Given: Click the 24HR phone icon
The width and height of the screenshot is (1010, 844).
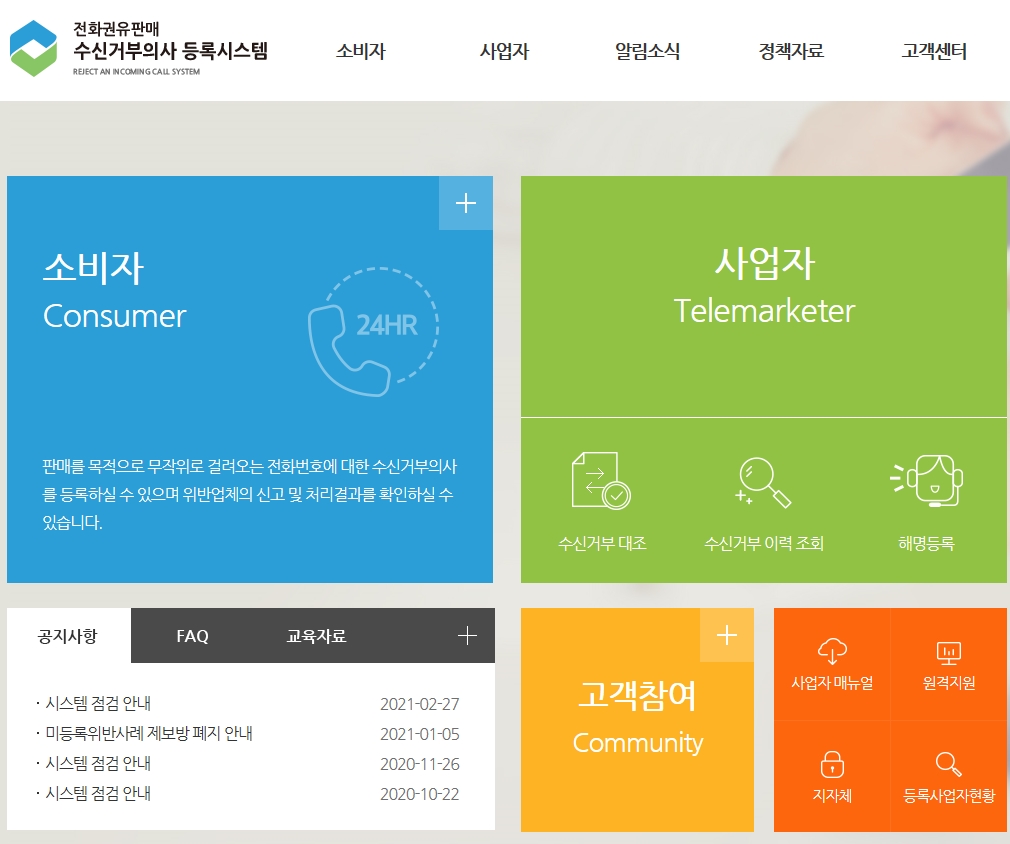Looking at the screenshot, I should point(374,331).
